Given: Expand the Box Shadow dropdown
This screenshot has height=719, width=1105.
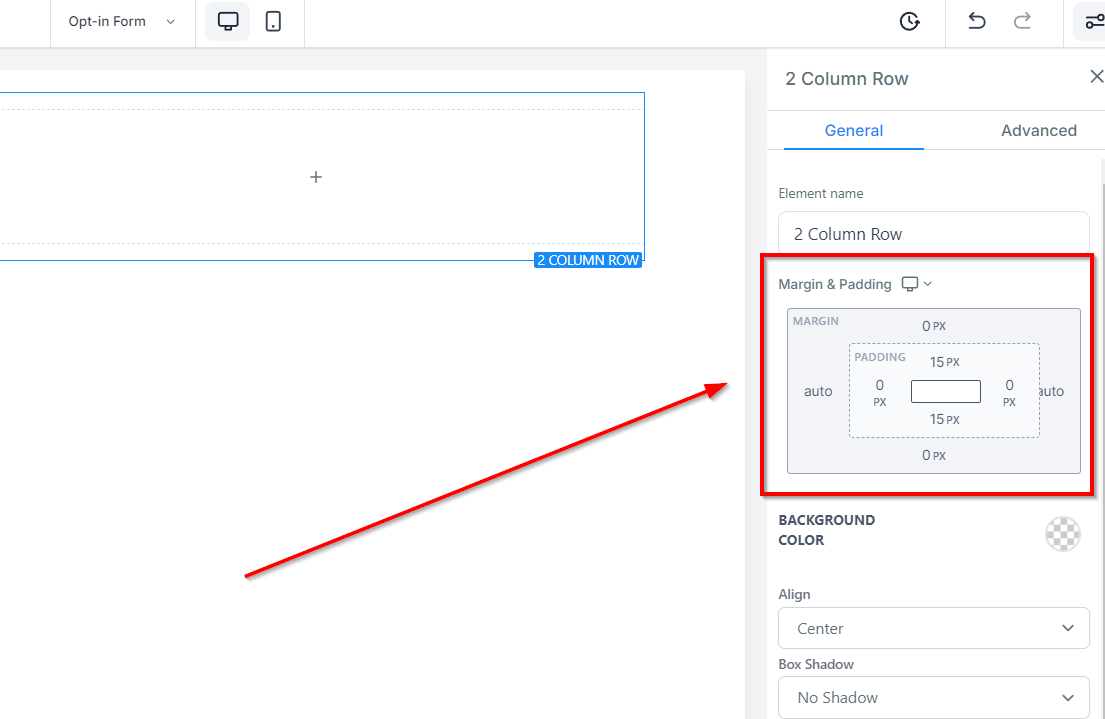Looking at the screenshot, I should [933, 697].
